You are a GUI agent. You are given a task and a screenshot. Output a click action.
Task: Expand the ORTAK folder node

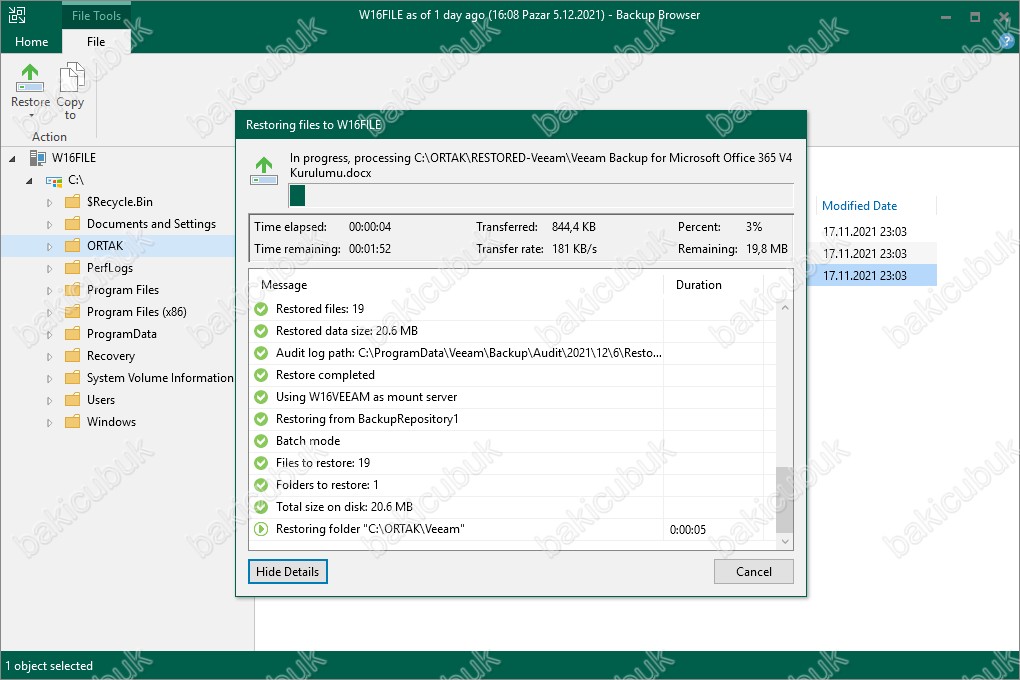coord(49,247)
